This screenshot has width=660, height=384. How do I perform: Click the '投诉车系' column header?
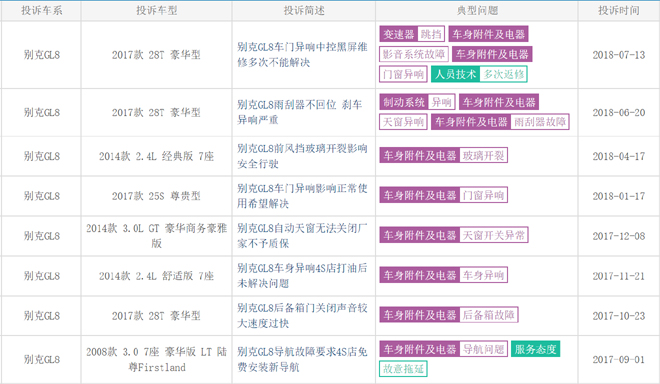pyautogui.click(x=41, y=11)
